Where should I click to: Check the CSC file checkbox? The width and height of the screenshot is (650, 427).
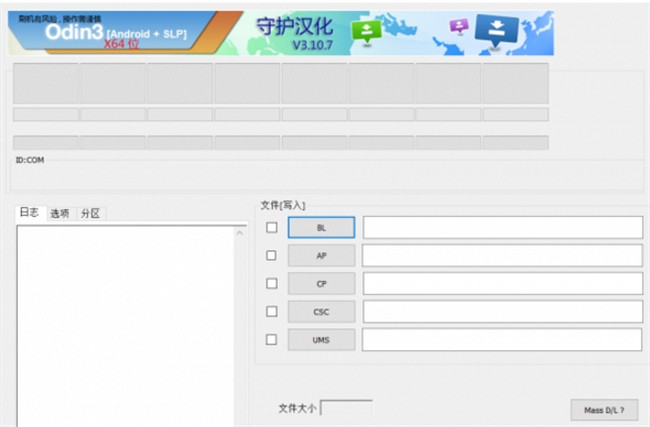(x=272, y=311)
